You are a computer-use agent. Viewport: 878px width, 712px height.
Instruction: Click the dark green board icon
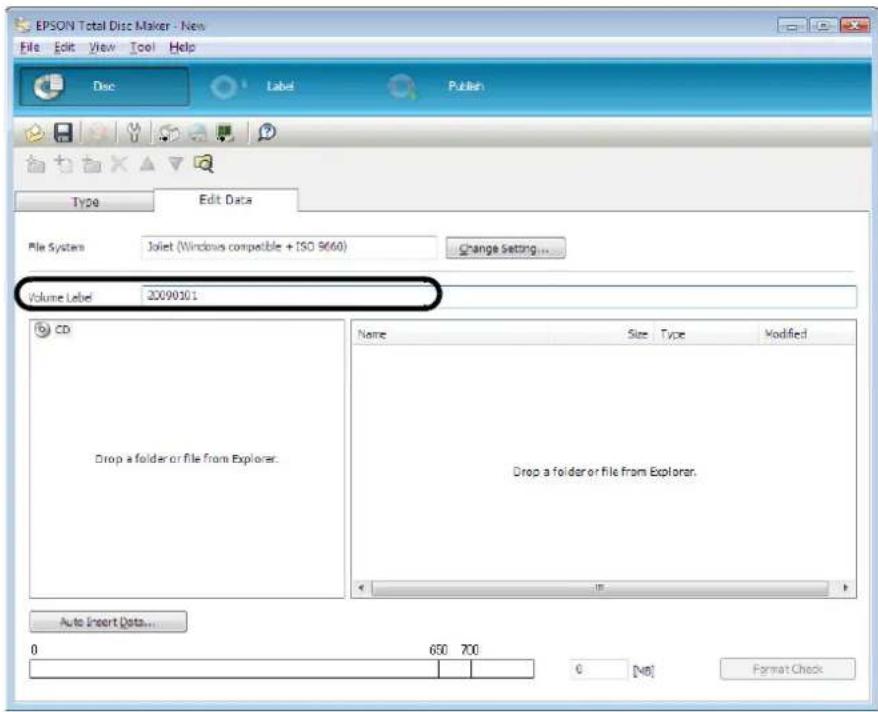point(225,133)
